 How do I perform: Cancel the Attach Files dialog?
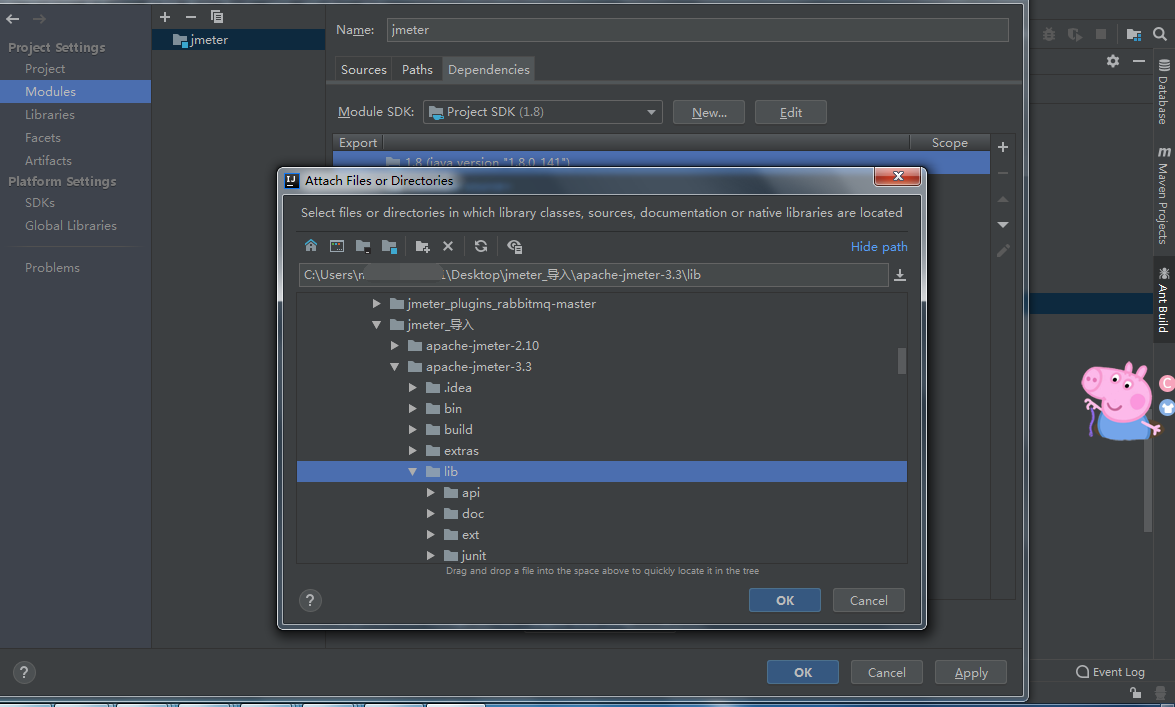(869, 601)
